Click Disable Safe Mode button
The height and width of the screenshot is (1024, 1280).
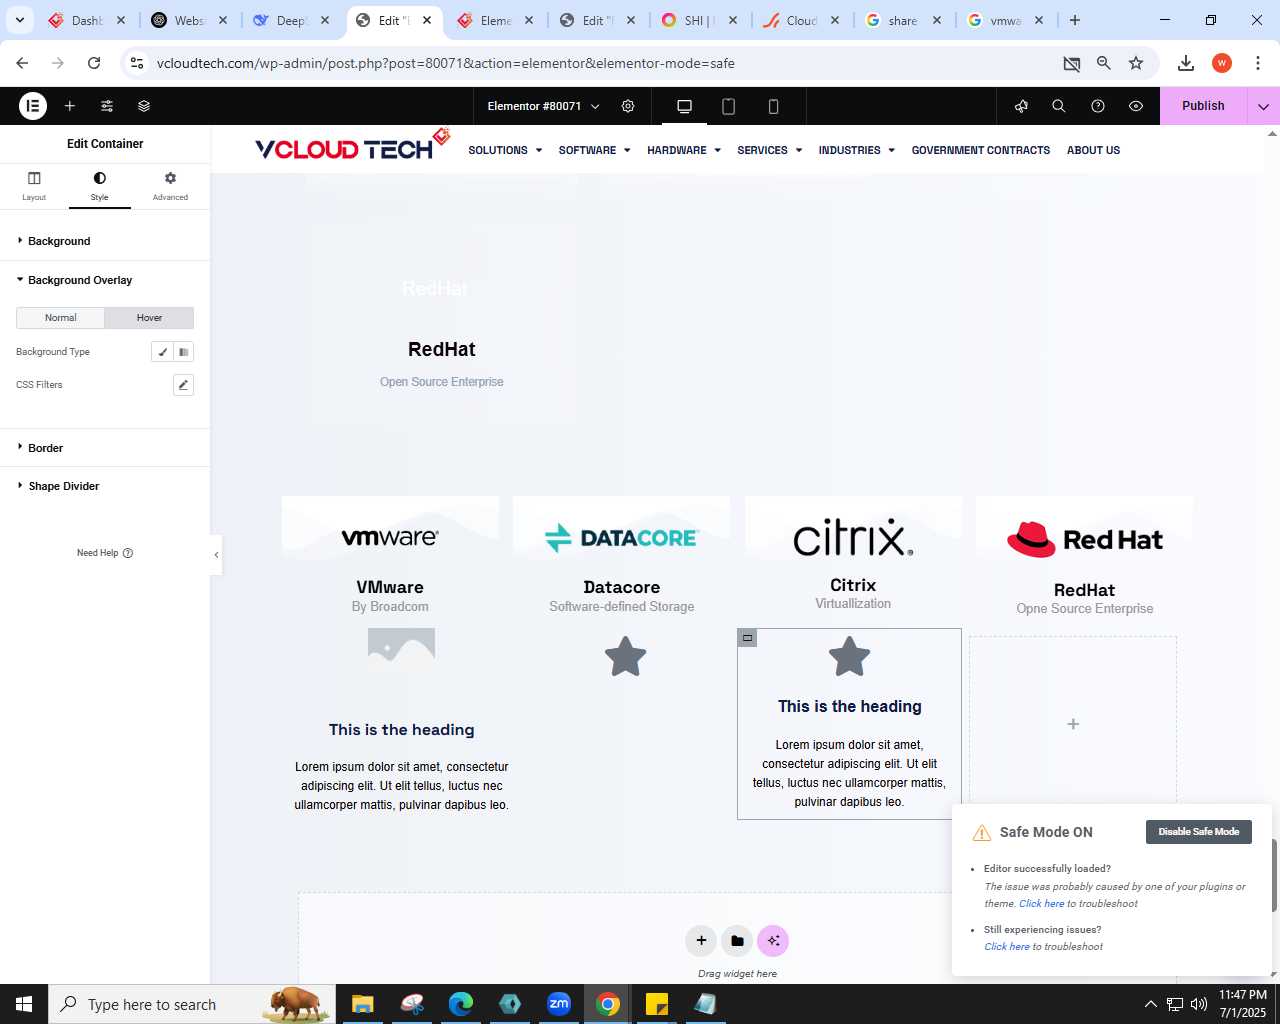click(x=1198, y=832)
